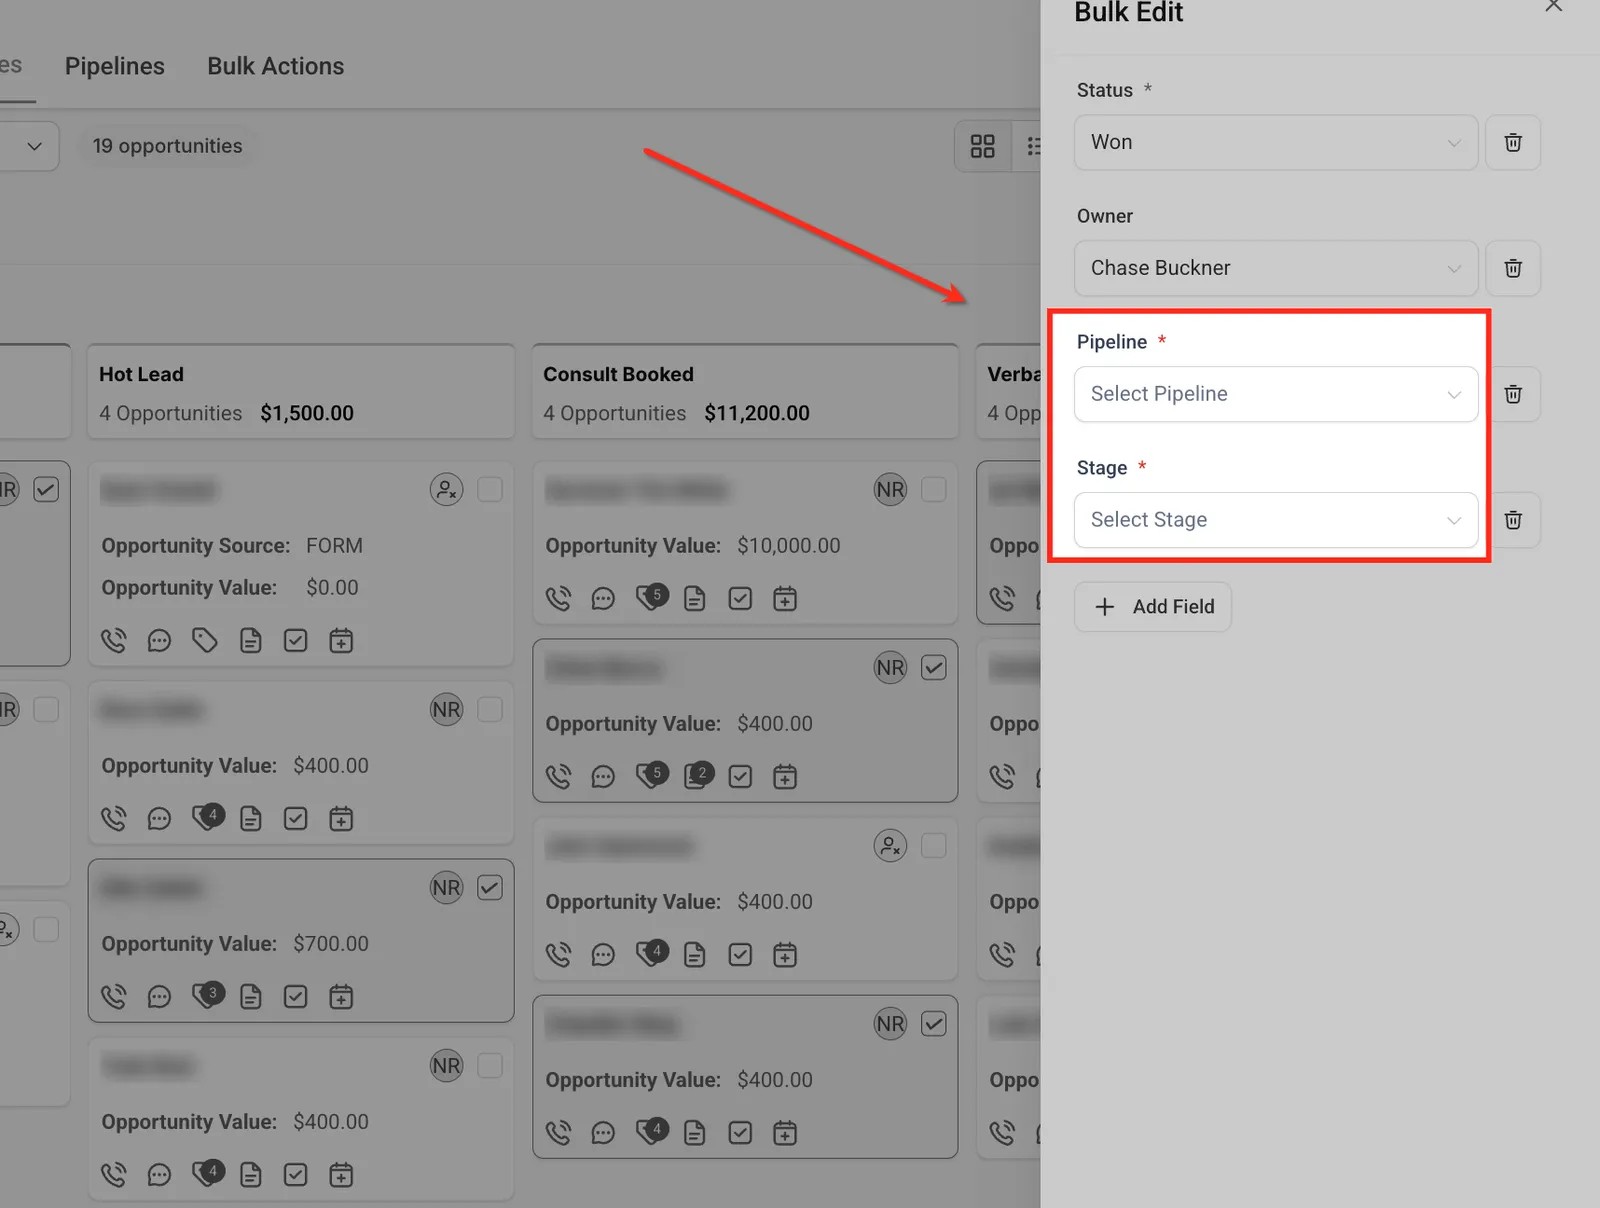Click phone icon on the $10,000.00 card
The image size is (1600, 1208).
pyautogui.click(x=558, y=599)
